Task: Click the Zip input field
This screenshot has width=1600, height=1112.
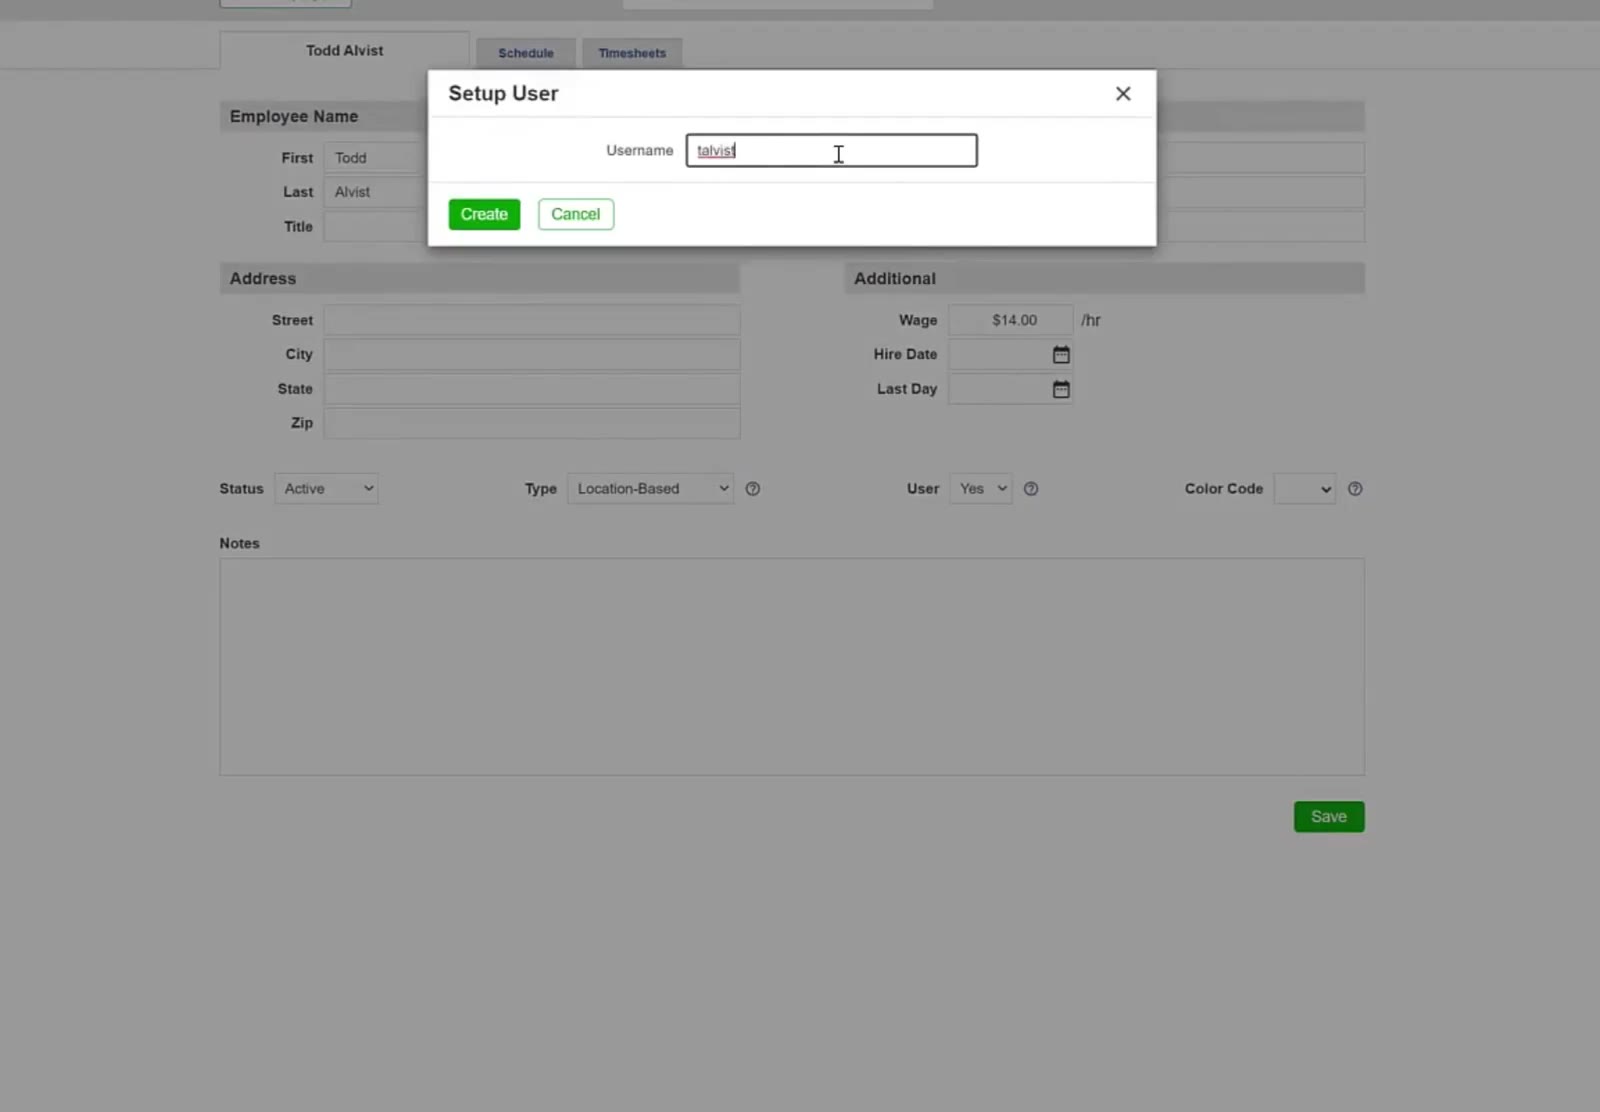Action: 532,423
